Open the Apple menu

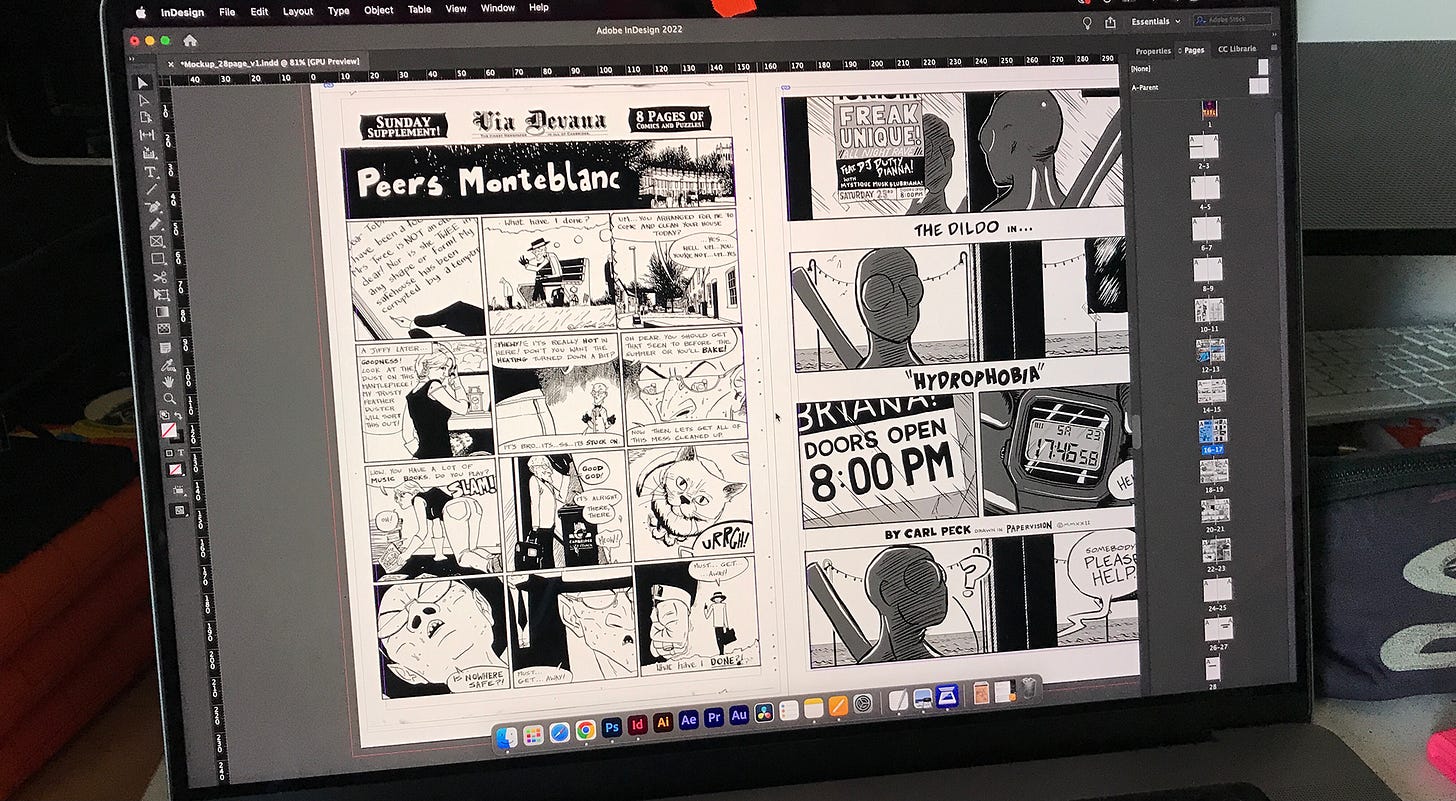point(140,13)
